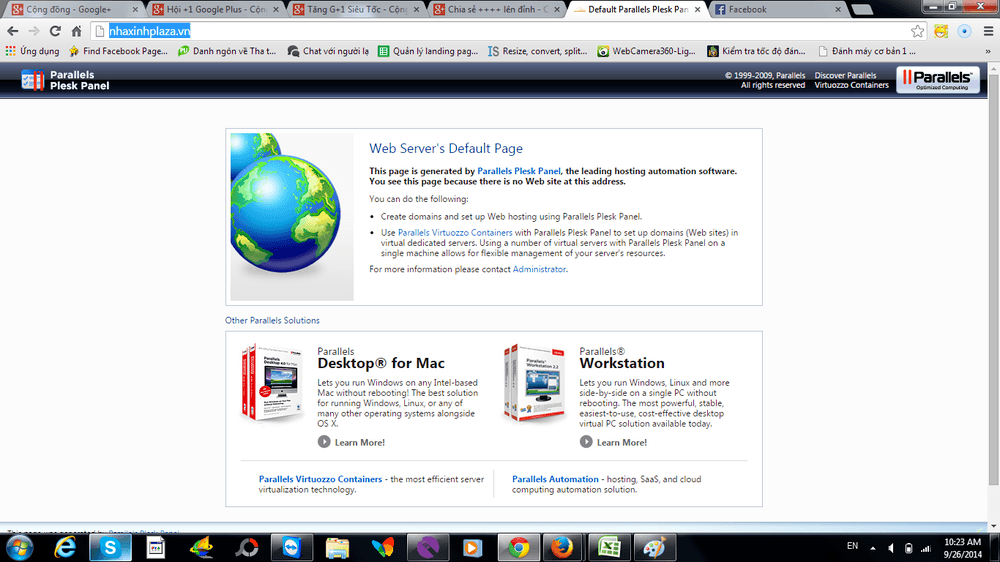Image resolution: width=1000 pixels, height=562 pixels.
Task: Click the network signal tray icon
Action: point(927,548)
